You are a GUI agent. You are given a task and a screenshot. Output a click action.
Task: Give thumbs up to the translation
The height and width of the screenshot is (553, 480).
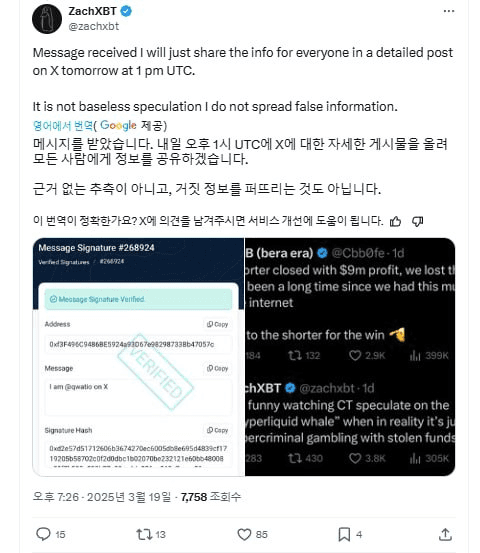coord(396,221)
